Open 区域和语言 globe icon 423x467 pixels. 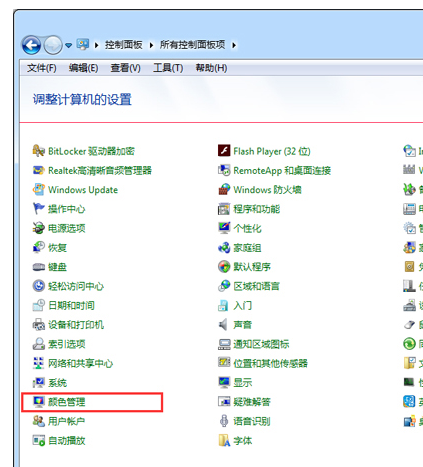click(x=224, y=286)
